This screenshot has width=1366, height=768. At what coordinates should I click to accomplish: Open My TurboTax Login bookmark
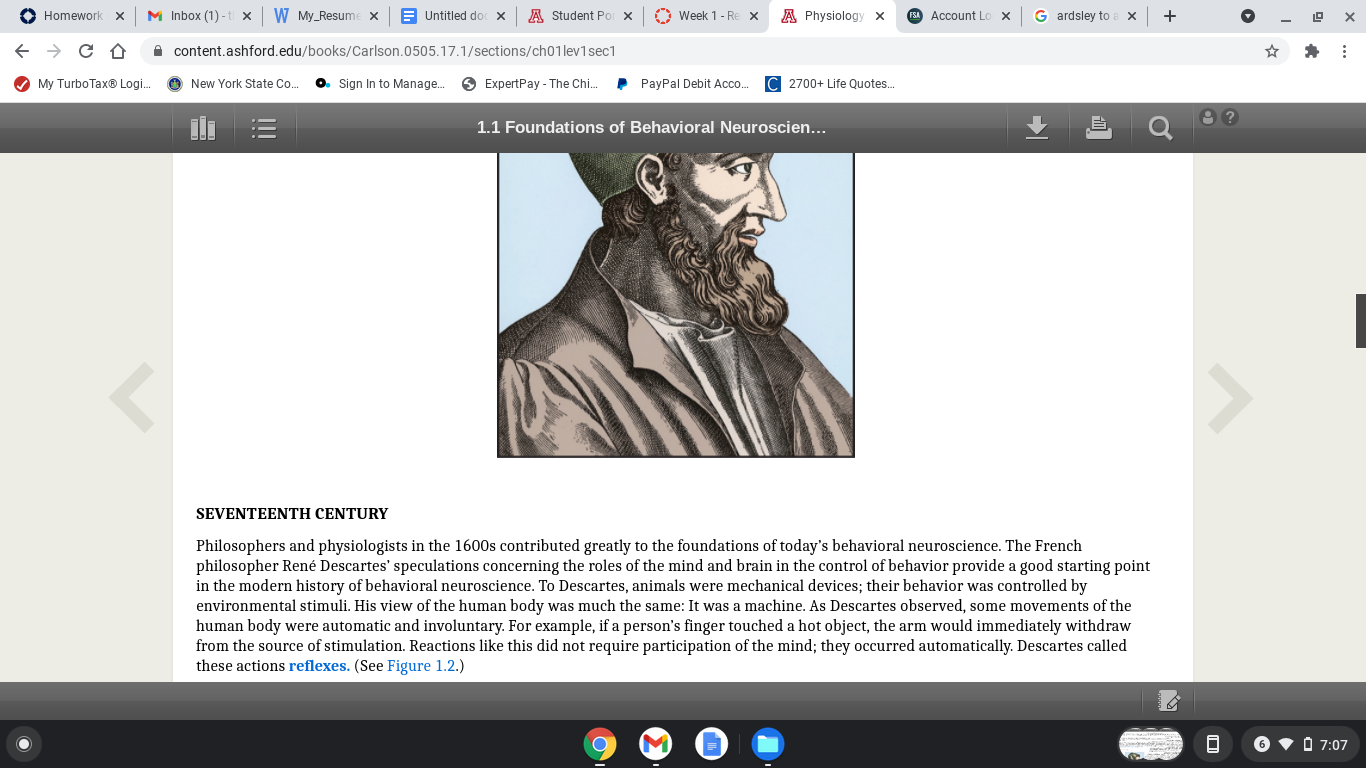pyautogui.click(x=83, y=84)
